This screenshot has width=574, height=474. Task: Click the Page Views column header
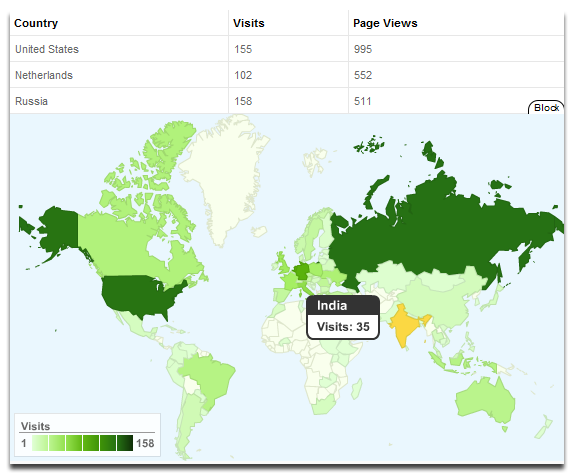385,23
